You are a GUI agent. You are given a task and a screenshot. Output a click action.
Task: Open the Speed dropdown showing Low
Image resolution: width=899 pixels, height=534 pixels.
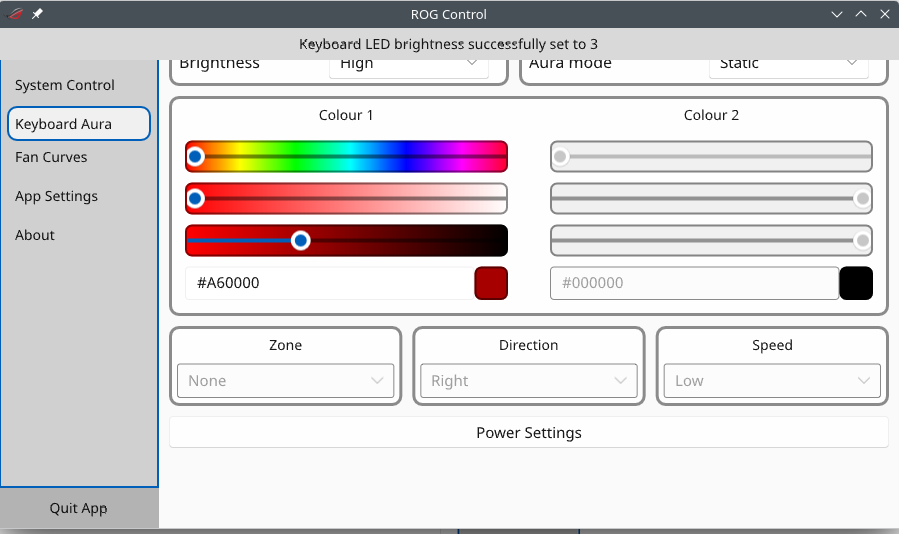[771, 381]
